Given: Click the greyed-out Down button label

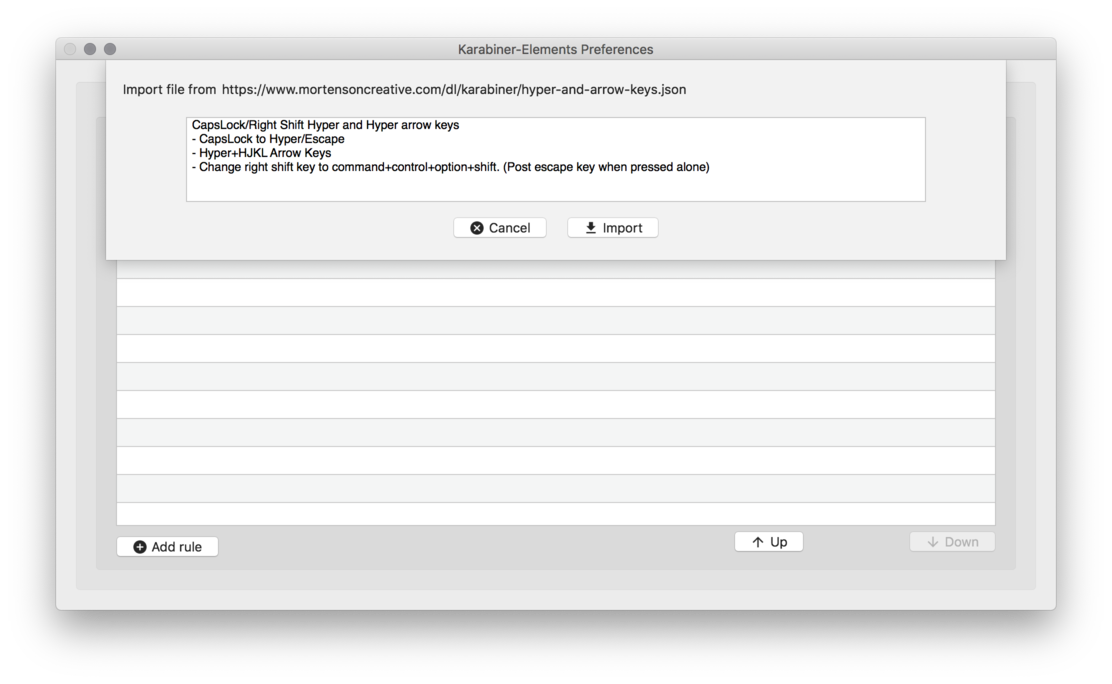Looking at the screenshot, I should pyautogui.click(x=962, y=542).
